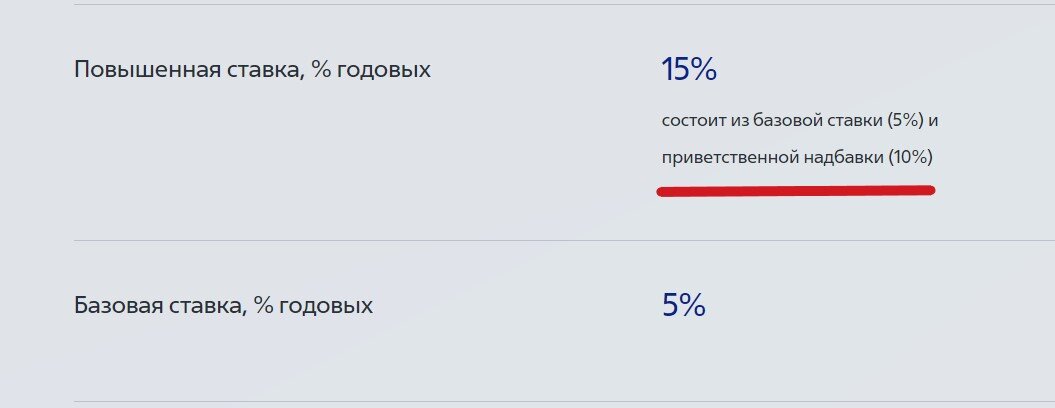Click the phrase "базовой ставки" in the description
1055x408 pixels.
pos(818,121)
